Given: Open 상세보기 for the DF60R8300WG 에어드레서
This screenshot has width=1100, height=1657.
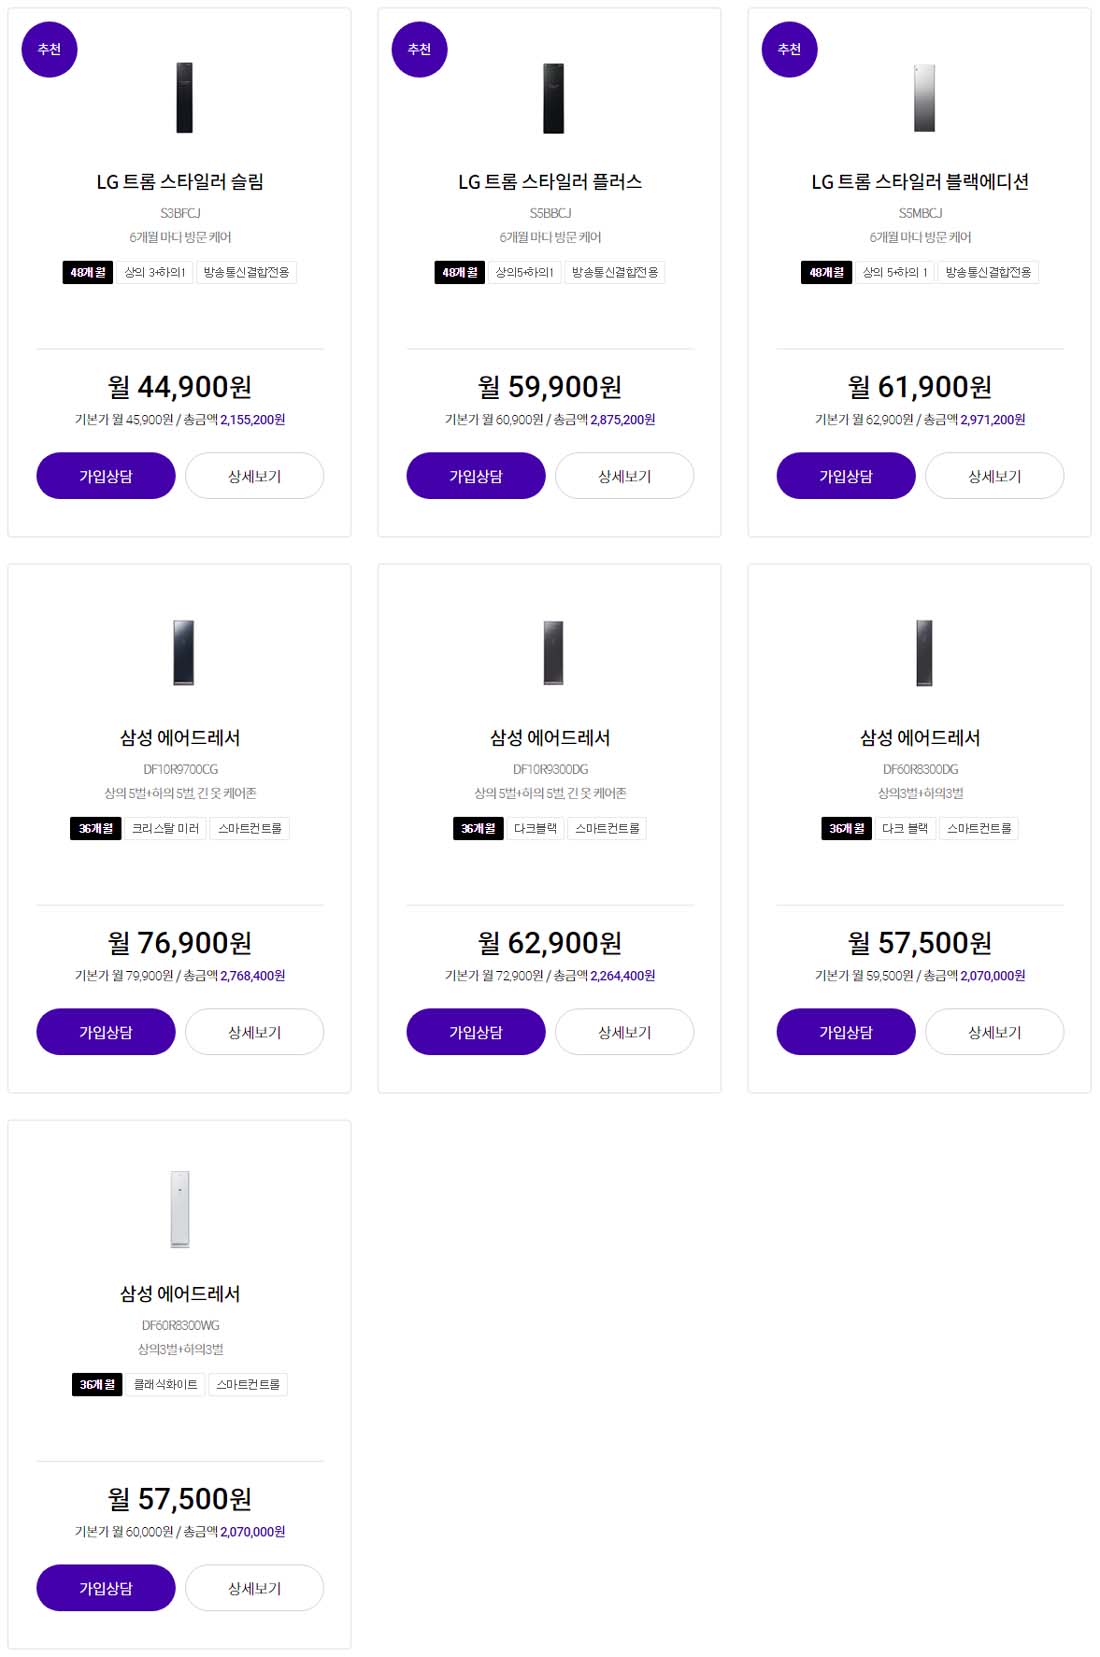Looking at the screenshot, I should click(254, 1588).
